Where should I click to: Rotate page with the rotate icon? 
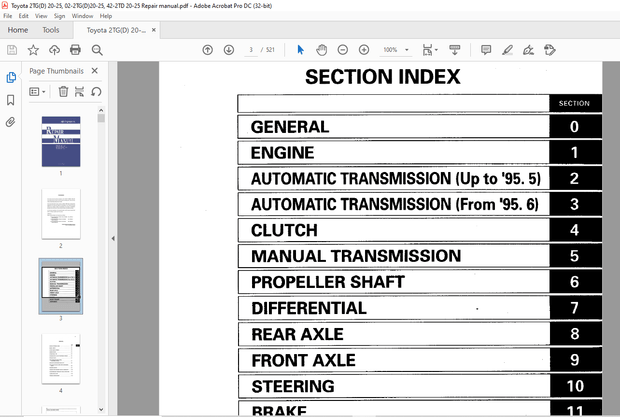pos(96,92)
